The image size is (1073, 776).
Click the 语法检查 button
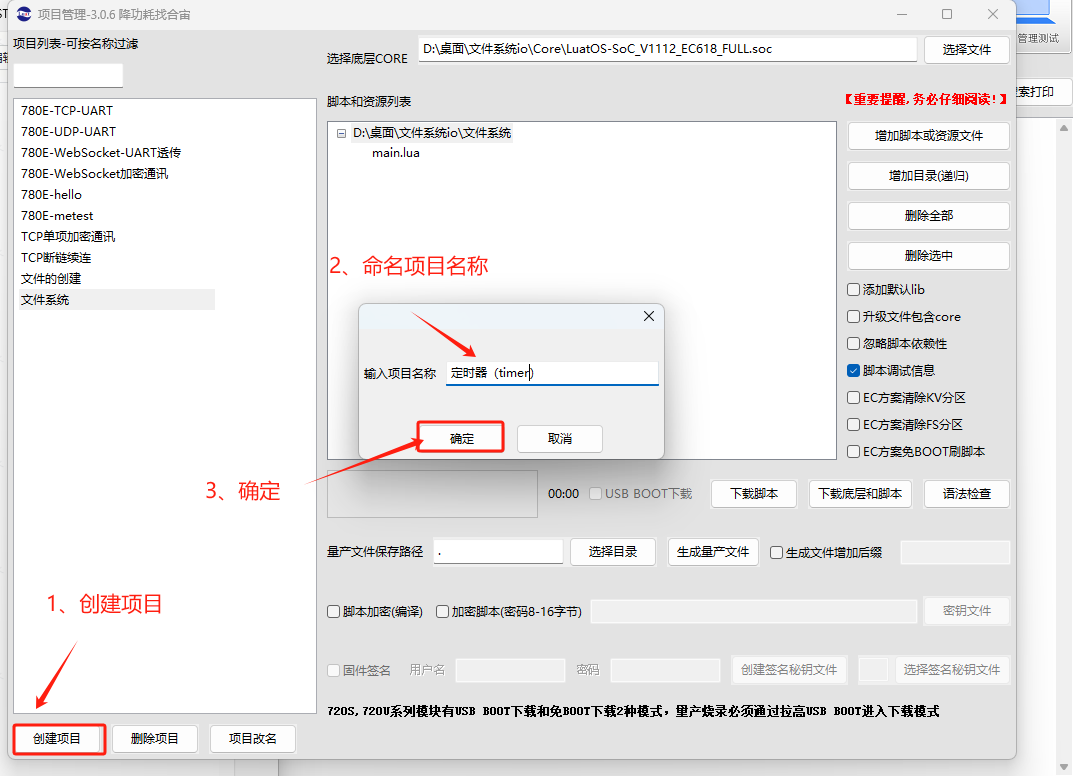(x=966, y=493)
